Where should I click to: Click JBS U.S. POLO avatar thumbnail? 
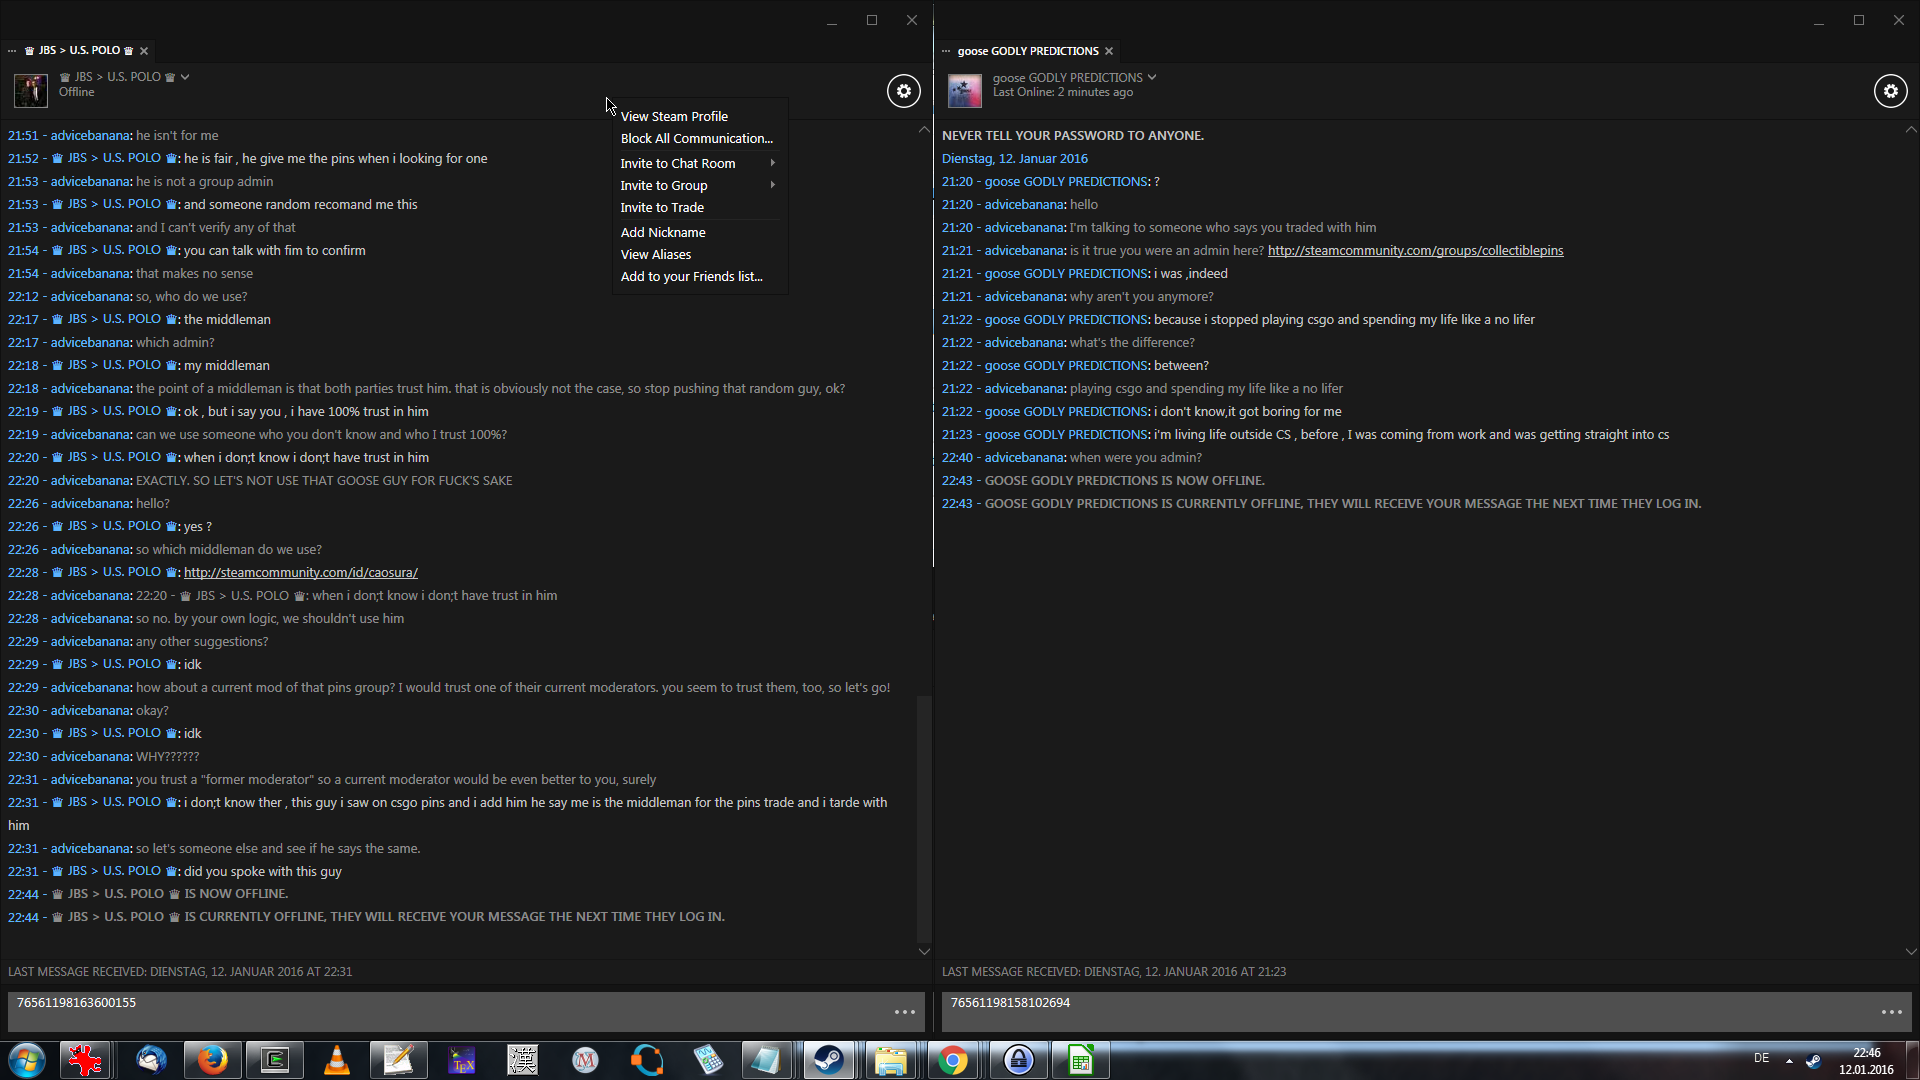click(x=31, y=90)
